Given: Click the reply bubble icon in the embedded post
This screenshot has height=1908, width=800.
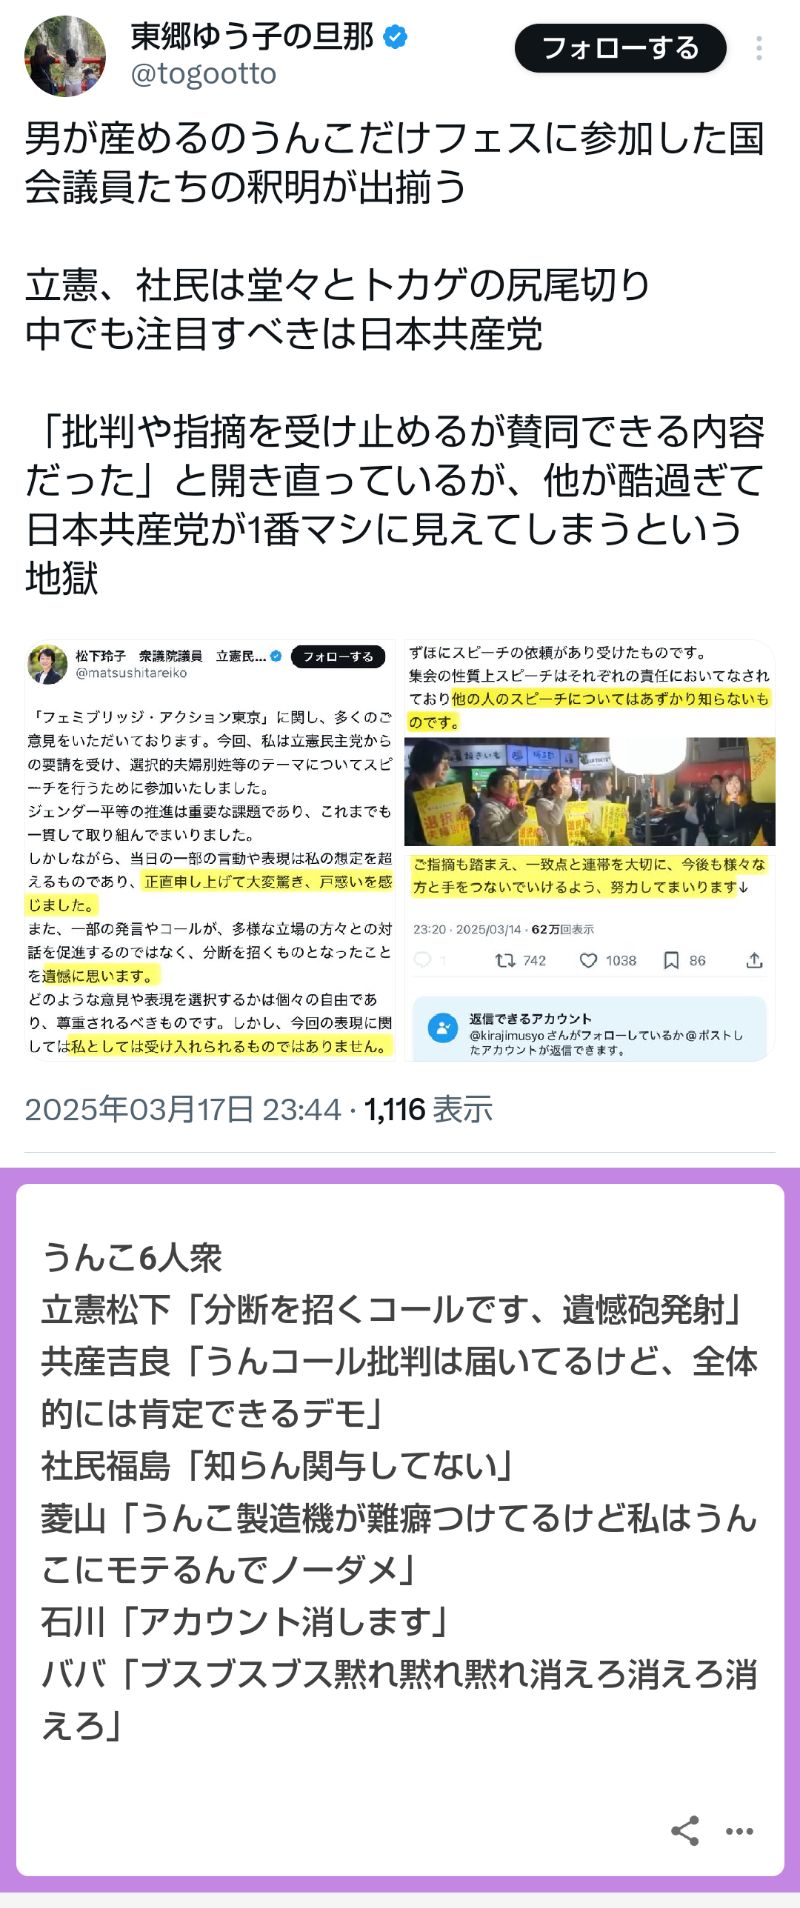Looking at the screenshot, I should pyautogui.click(x=422, y=960).
